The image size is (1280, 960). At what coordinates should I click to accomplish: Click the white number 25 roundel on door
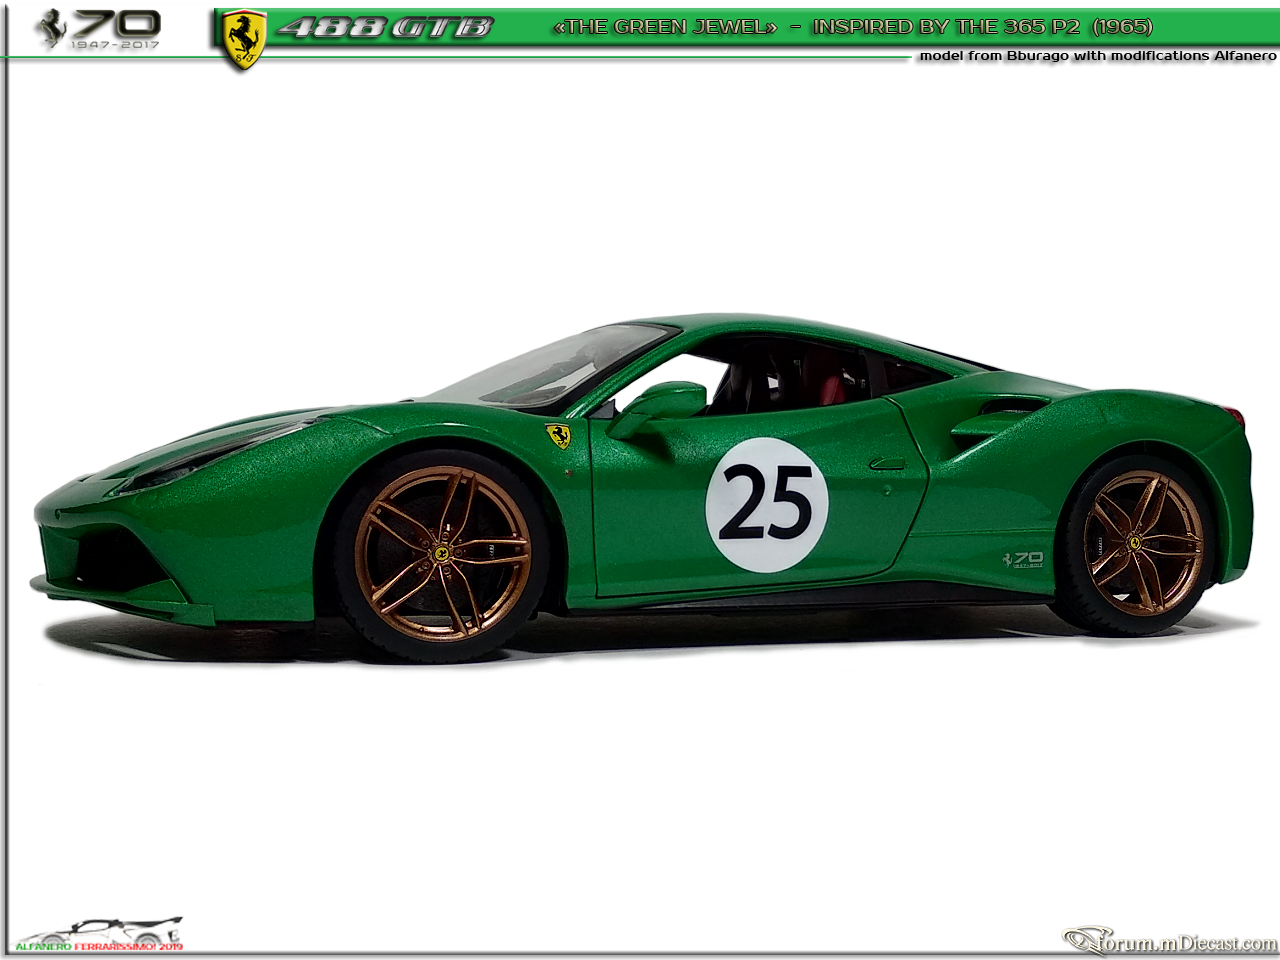click(767, 504)
